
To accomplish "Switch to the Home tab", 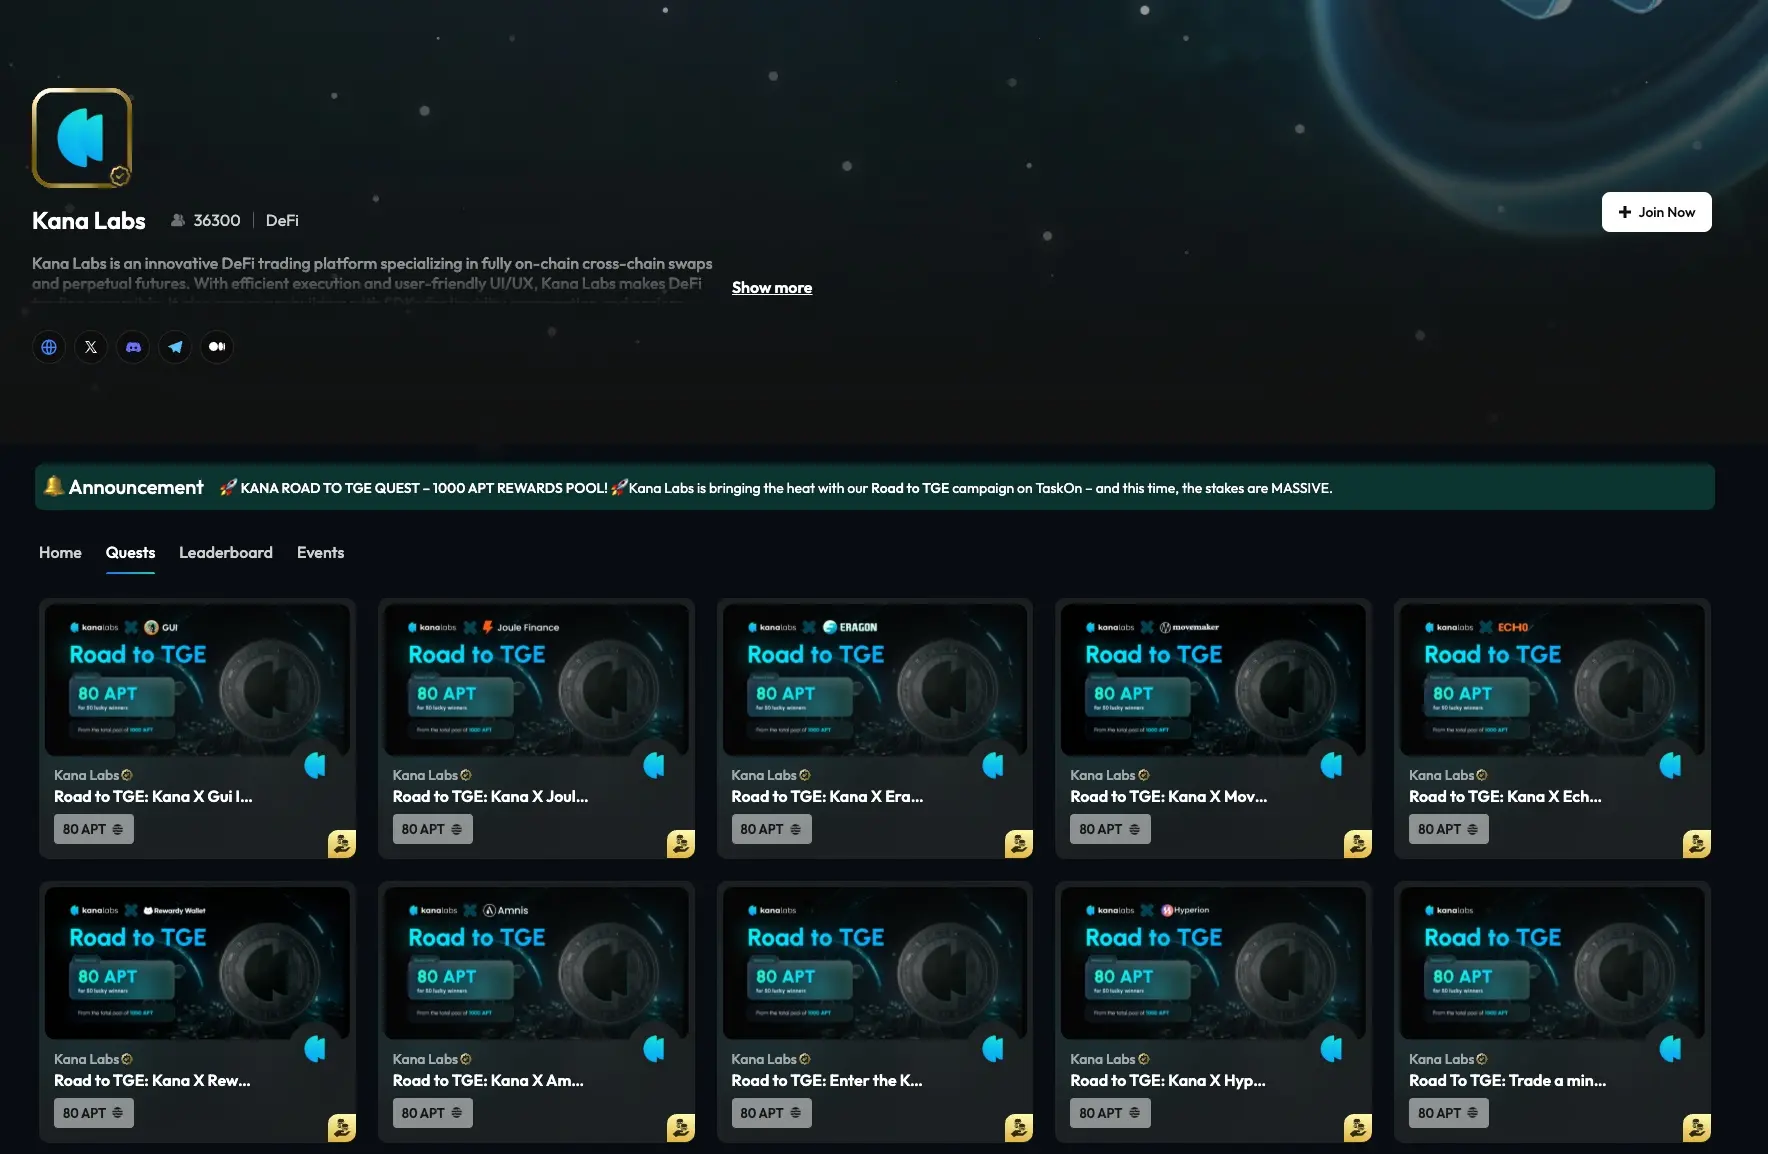I will coord(60,553).
